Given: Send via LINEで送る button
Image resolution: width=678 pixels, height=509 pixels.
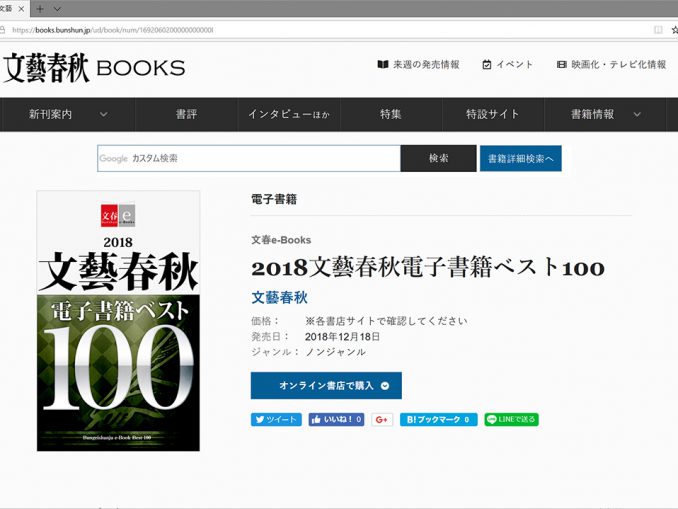Looking at the screenshot, I should pyautogui.click(x=512, y=419).
